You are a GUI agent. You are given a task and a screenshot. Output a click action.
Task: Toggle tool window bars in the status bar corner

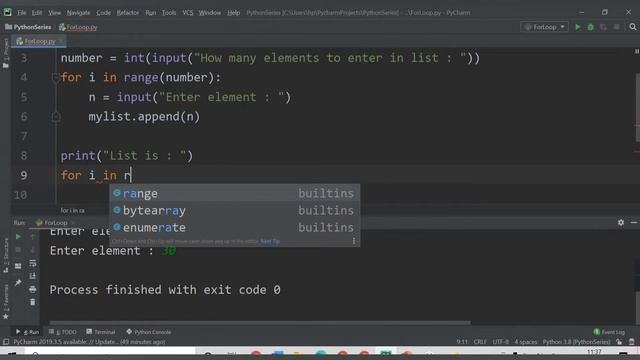(6, 342)
